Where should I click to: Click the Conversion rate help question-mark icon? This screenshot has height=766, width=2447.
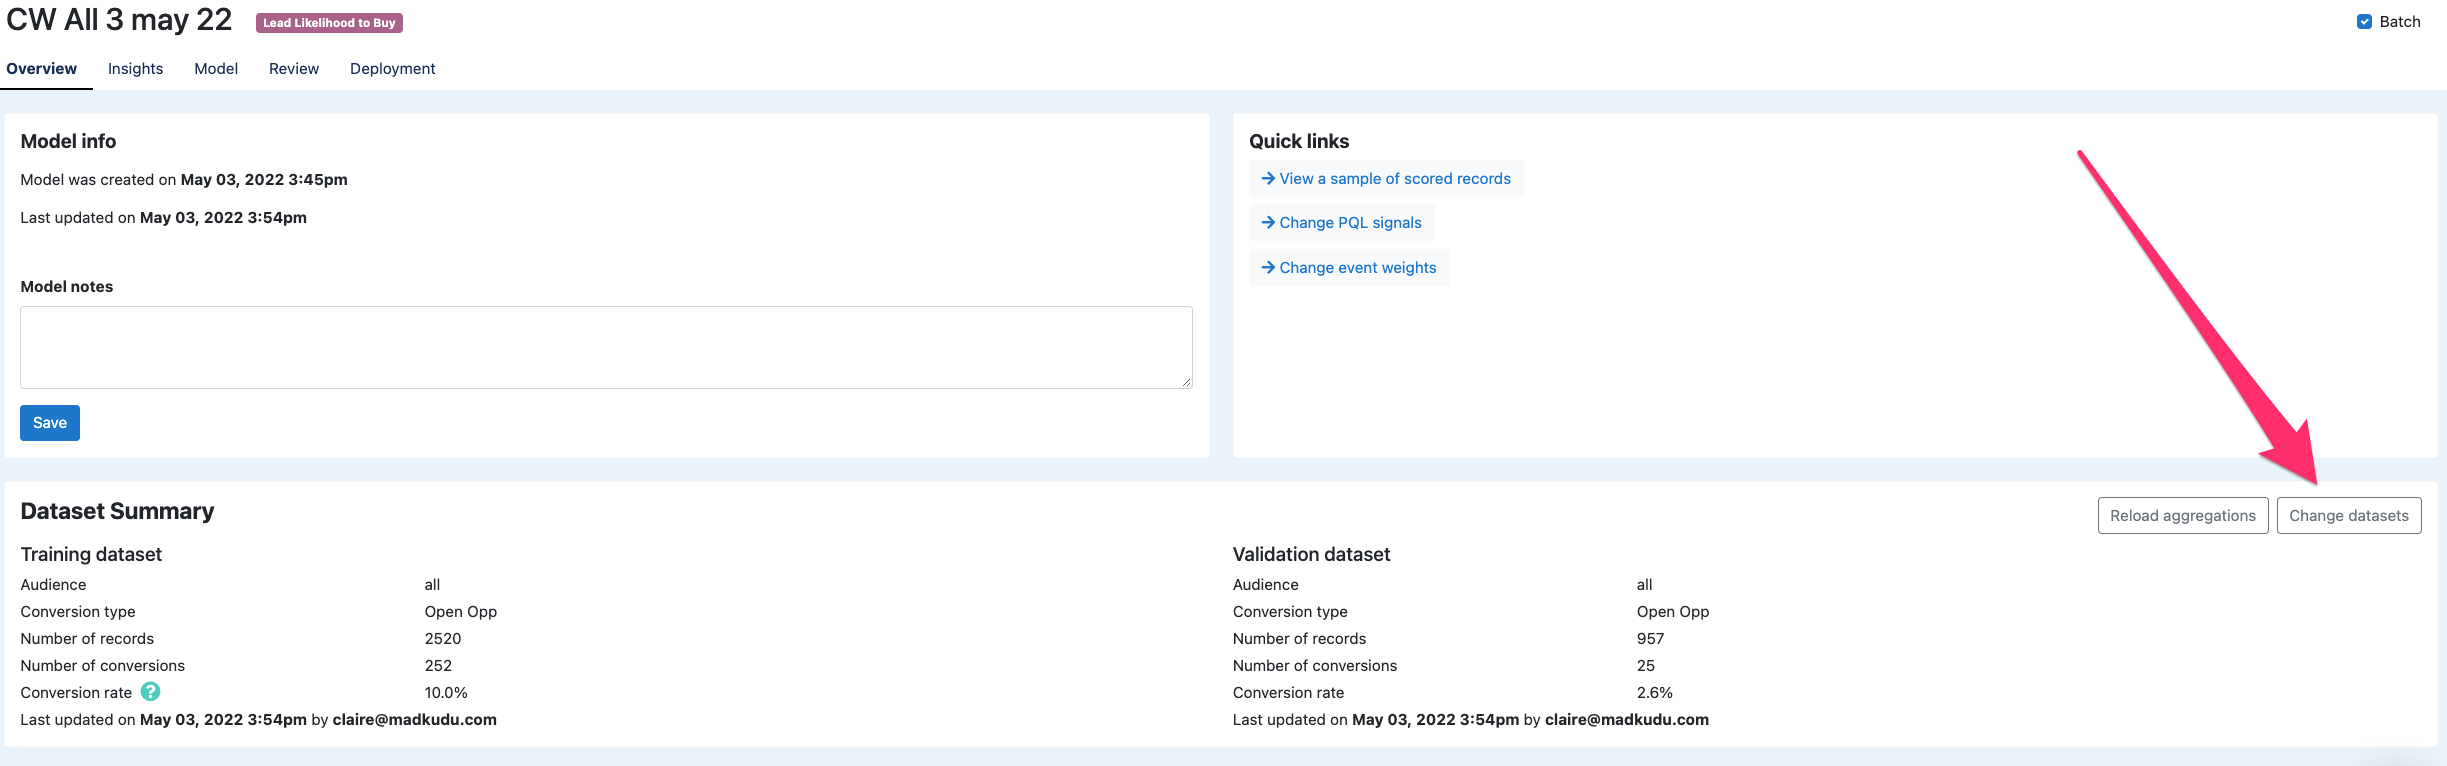(150, 691)
